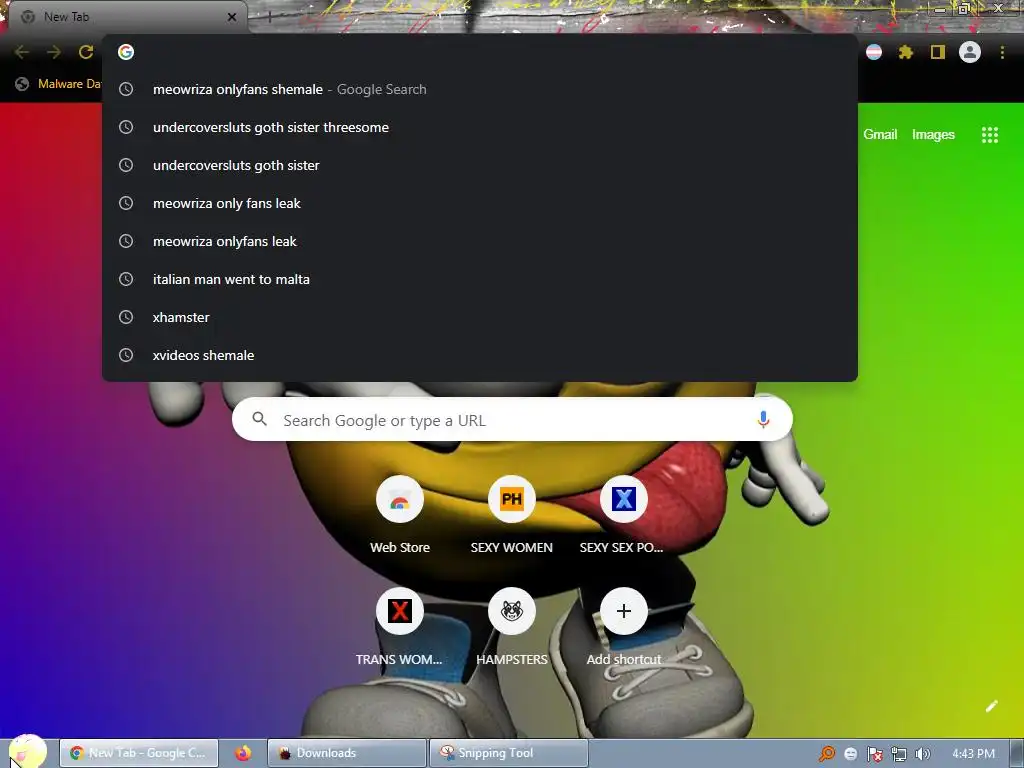Image resolution: width=1024 pixels, height=768 pixels.
Task: Click the back navigation arrow
Action: tap(22, 52)
